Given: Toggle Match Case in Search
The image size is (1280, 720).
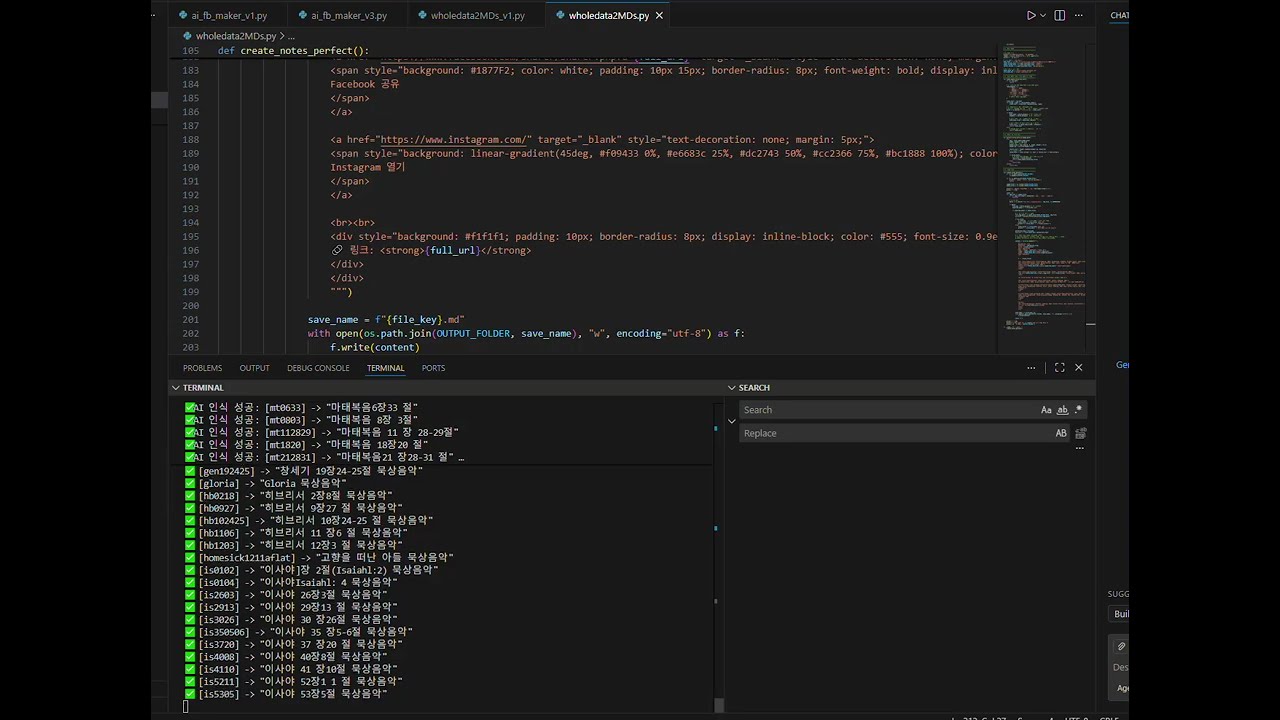Looking at the screenshot, I should 1046,410.
